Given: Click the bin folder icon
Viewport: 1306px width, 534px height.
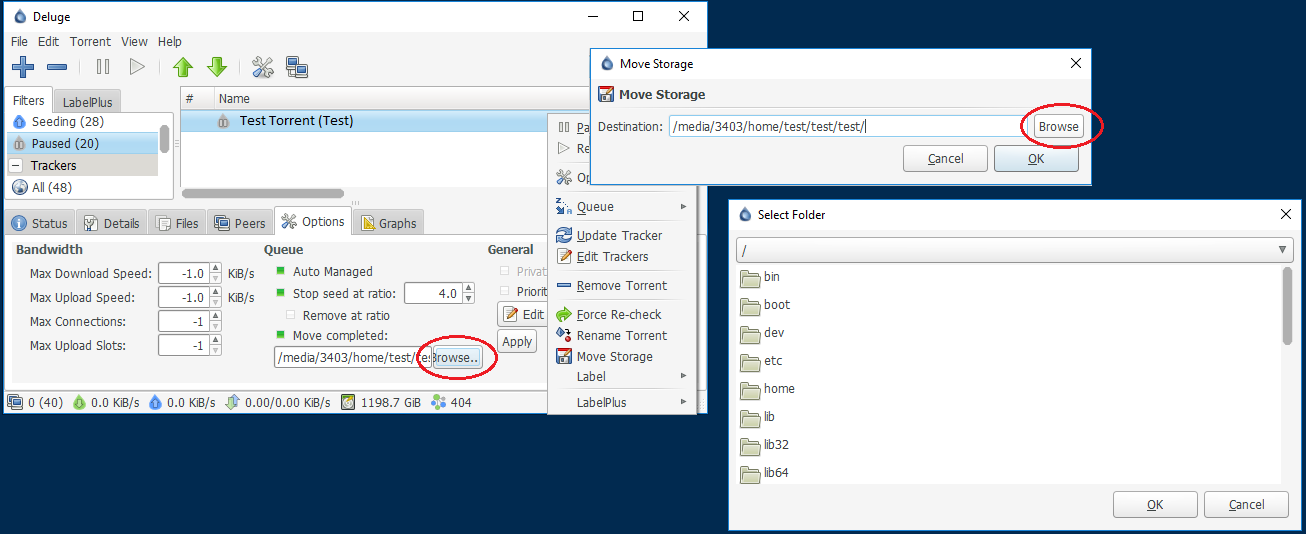Looking at the screenshot, I should (x=750, y=278).
